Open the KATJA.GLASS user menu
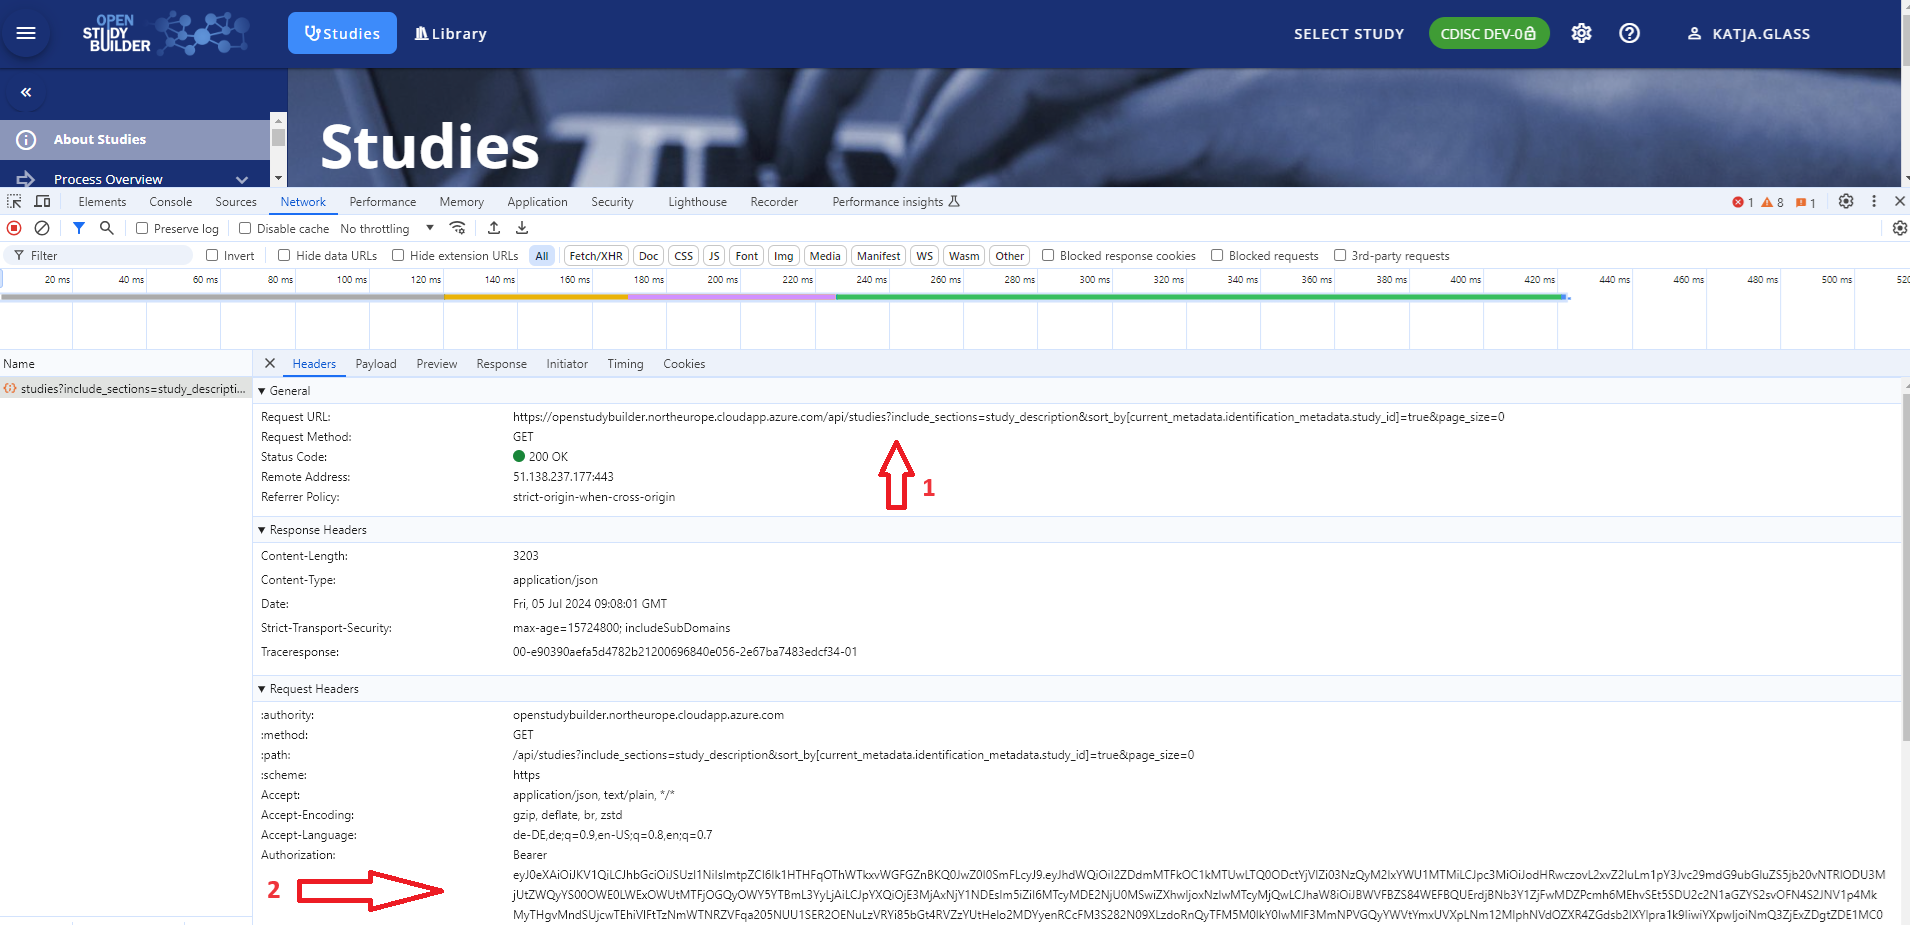1910x925 pixels. click(x=1748, y=33)
